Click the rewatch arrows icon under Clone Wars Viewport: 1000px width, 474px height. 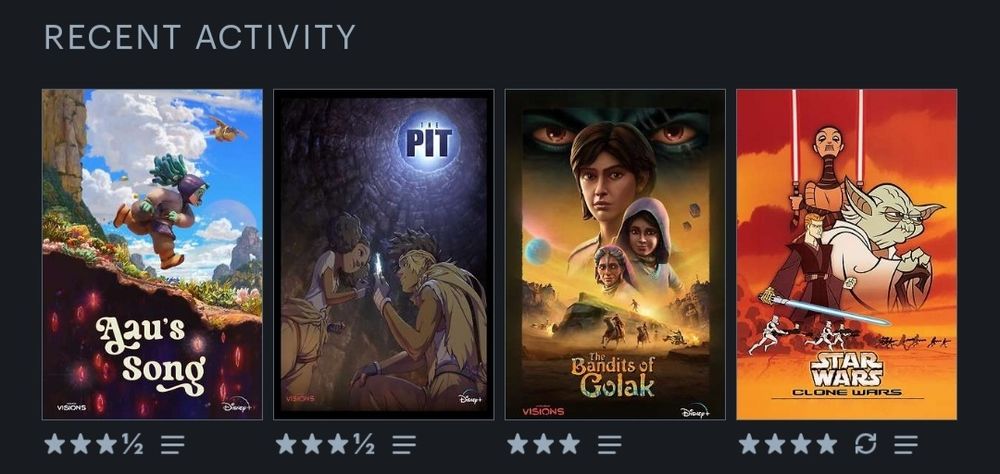point(865,443)
